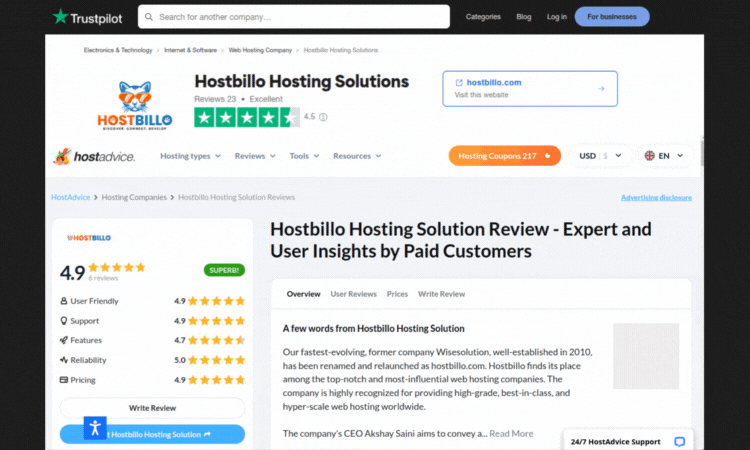The height and width of the screenshot is (450, 750).
Task: Click the SUPERB! badge
Action: click(x=224, y=270)
